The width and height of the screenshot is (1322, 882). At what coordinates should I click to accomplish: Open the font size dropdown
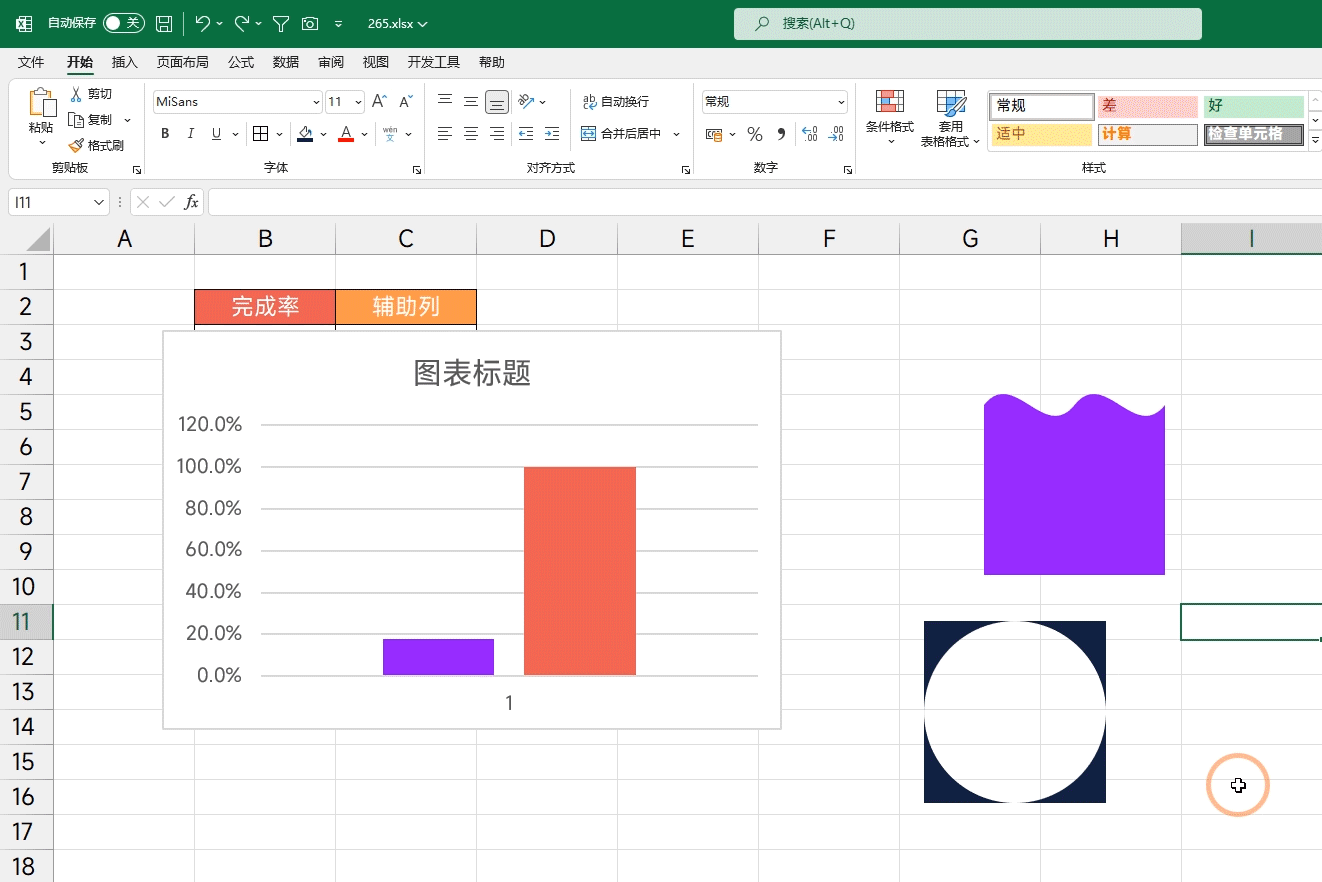(359, 102)
